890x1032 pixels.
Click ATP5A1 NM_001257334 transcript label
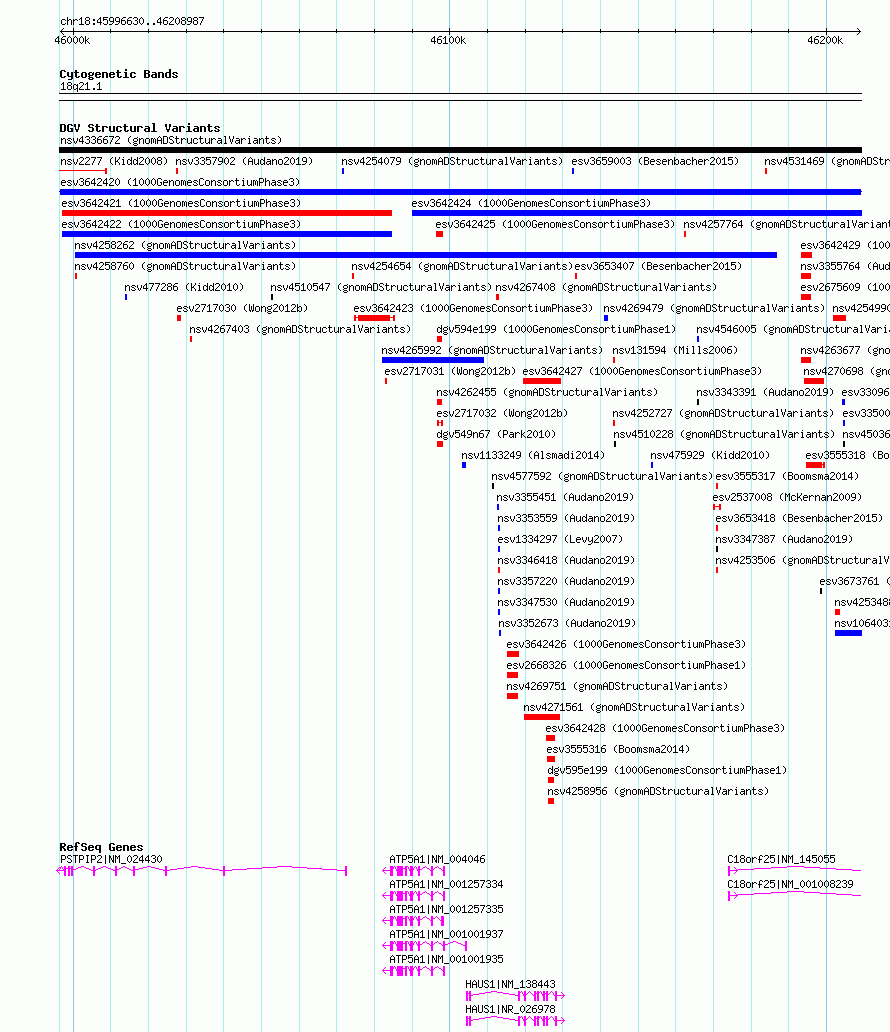446,885
